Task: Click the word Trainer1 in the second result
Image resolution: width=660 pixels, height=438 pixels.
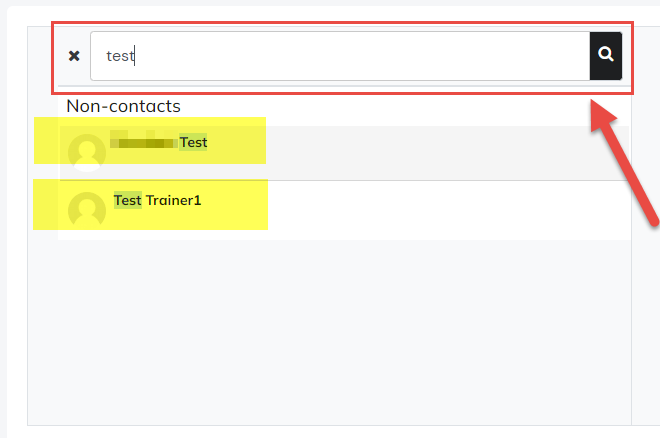Action: click(174, 200)
